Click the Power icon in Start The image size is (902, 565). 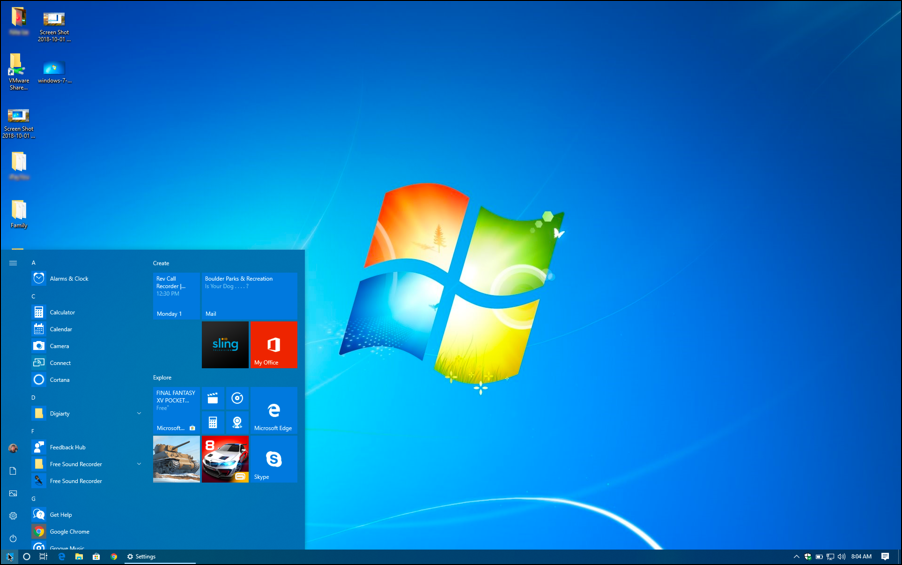[x=13, y=539]
